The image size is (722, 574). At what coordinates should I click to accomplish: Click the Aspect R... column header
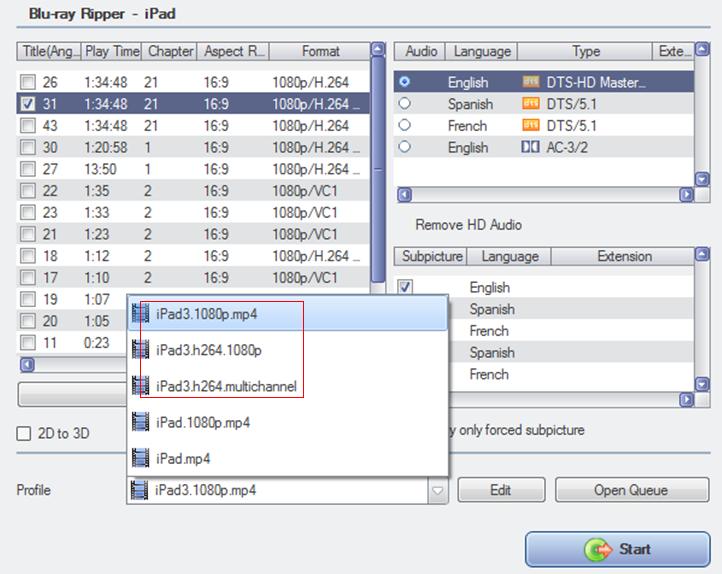[x=233, y=51]
